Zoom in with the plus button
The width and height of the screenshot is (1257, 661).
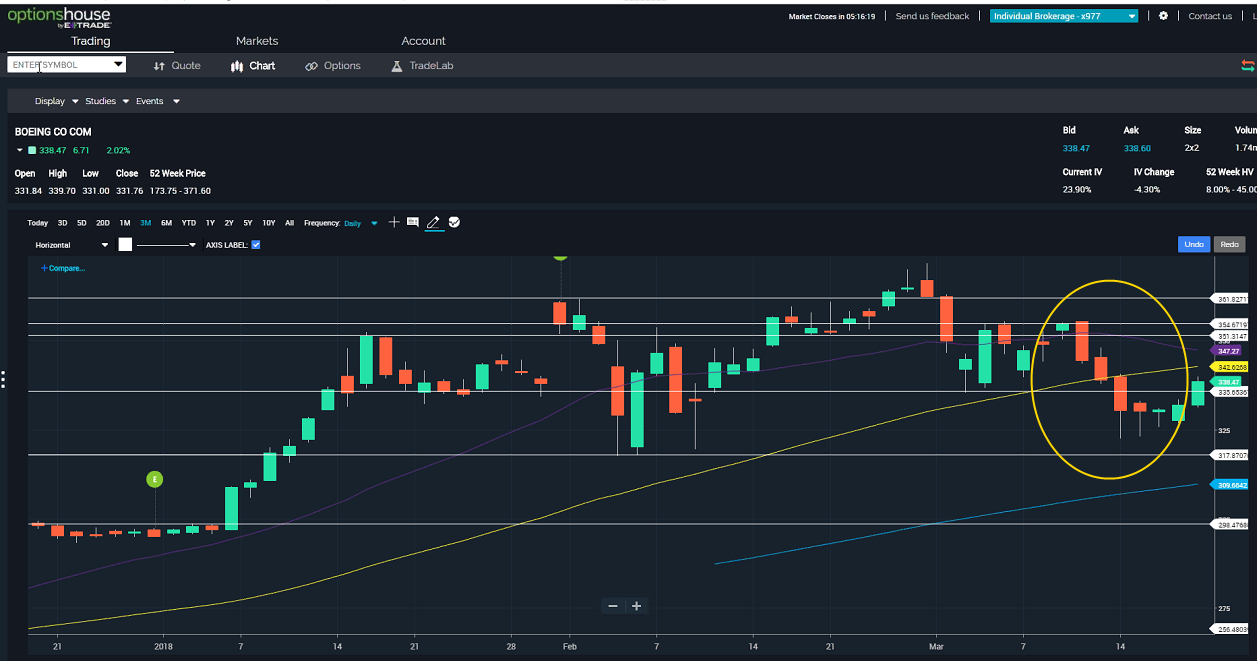(x=636, y=606)
